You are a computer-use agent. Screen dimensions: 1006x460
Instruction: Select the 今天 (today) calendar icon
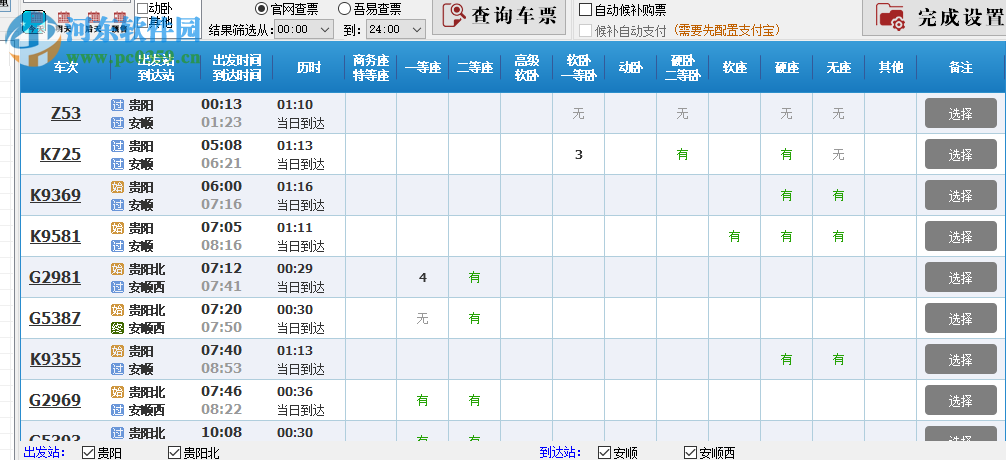[x=35, y=22]
